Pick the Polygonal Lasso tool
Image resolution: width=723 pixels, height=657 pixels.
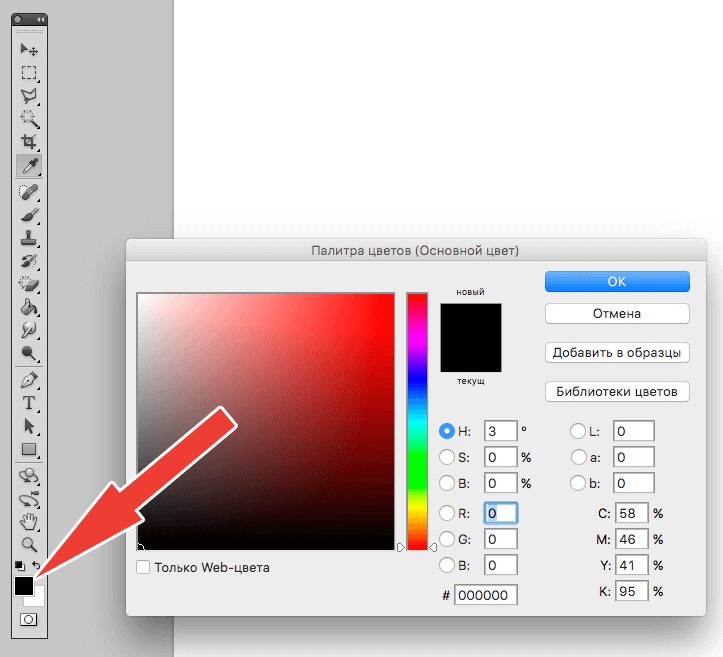30,96
